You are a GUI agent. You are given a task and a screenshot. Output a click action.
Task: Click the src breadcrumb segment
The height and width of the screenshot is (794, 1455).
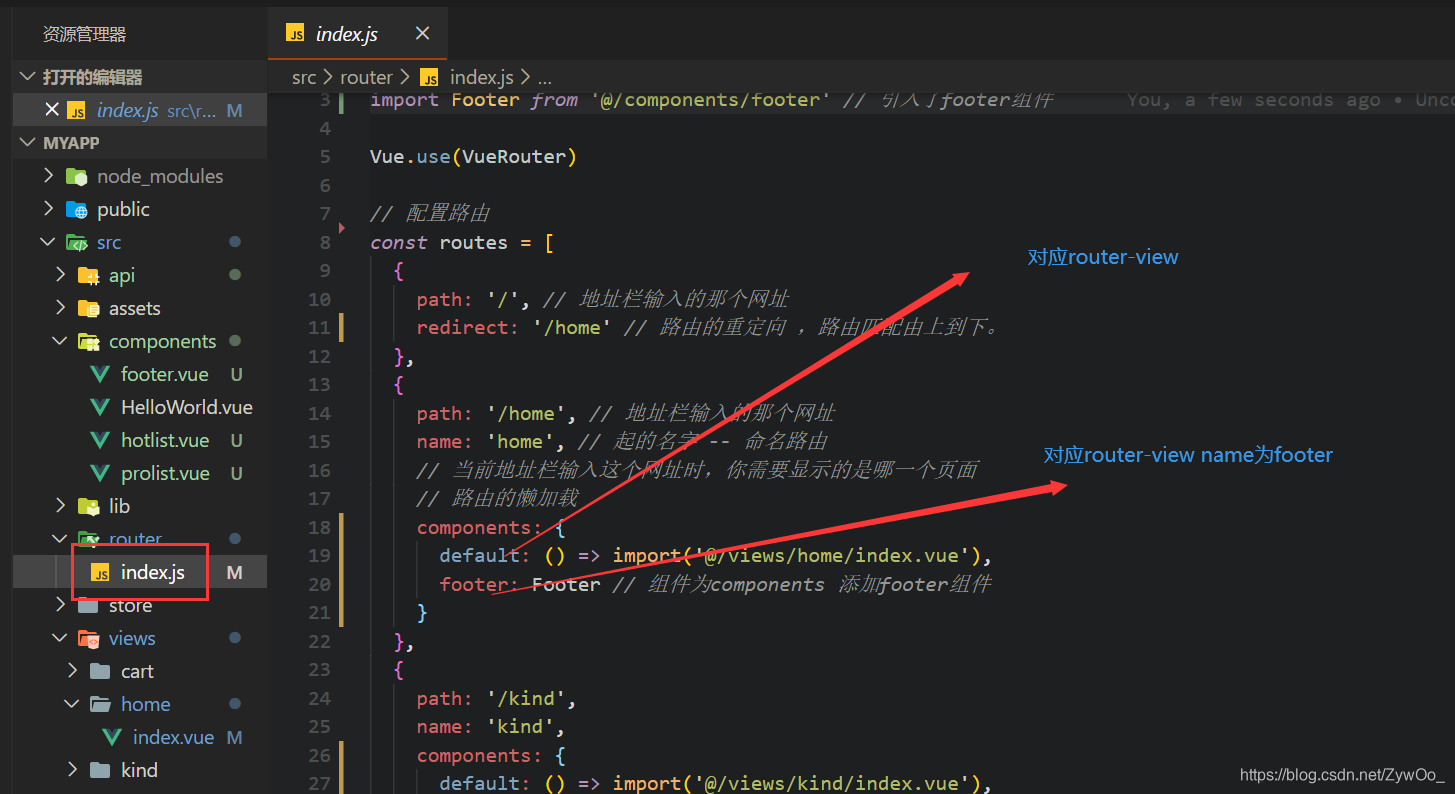tap(304, 77)
